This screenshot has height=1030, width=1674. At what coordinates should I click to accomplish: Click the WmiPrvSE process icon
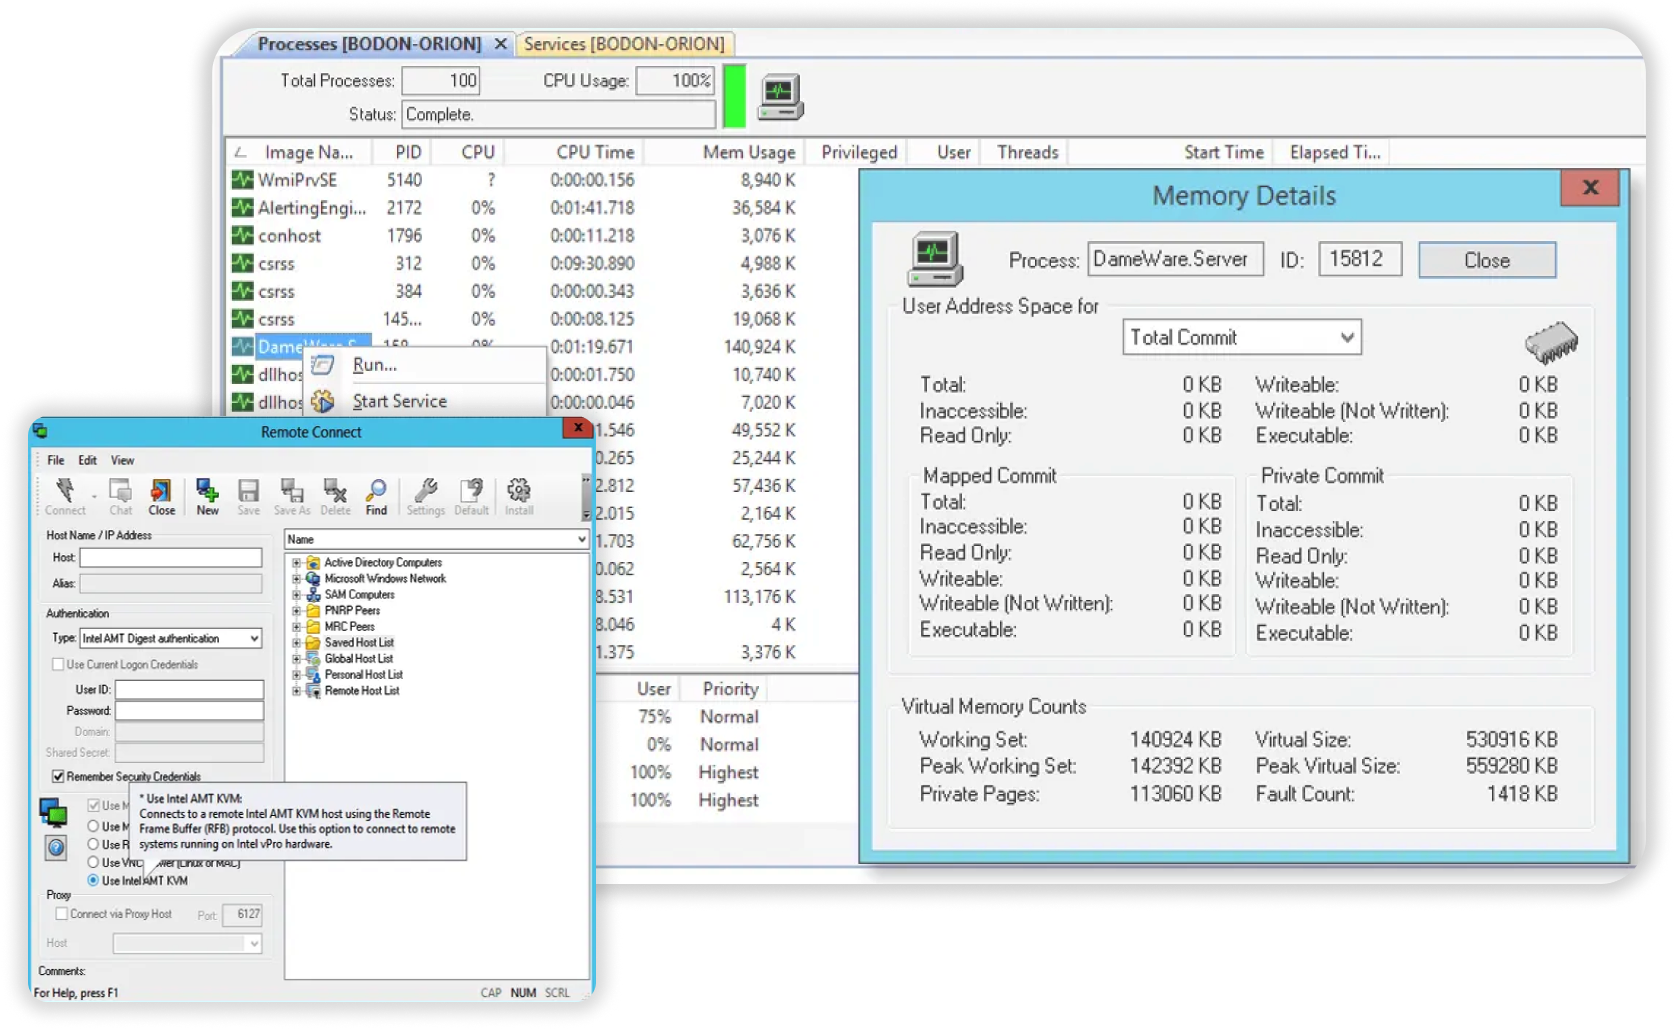pos(242,180)
